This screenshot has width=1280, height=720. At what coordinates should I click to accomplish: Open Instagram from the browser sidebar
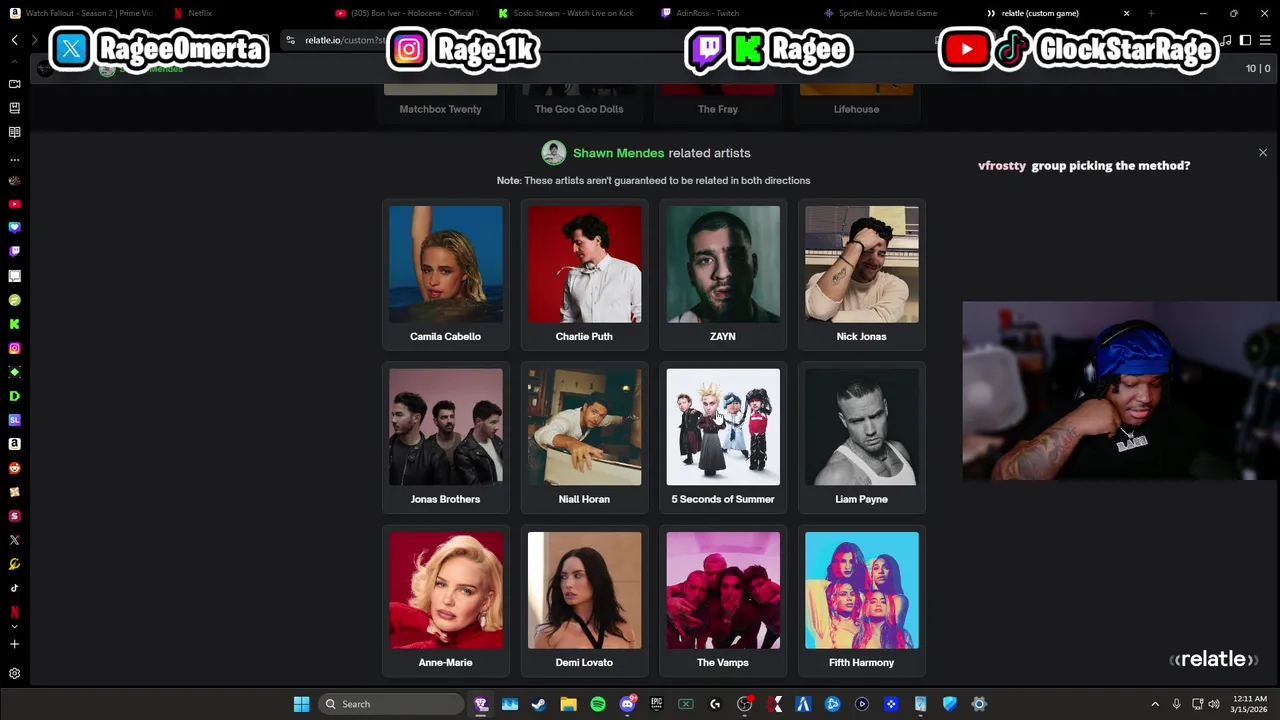[x=14, y=348]
